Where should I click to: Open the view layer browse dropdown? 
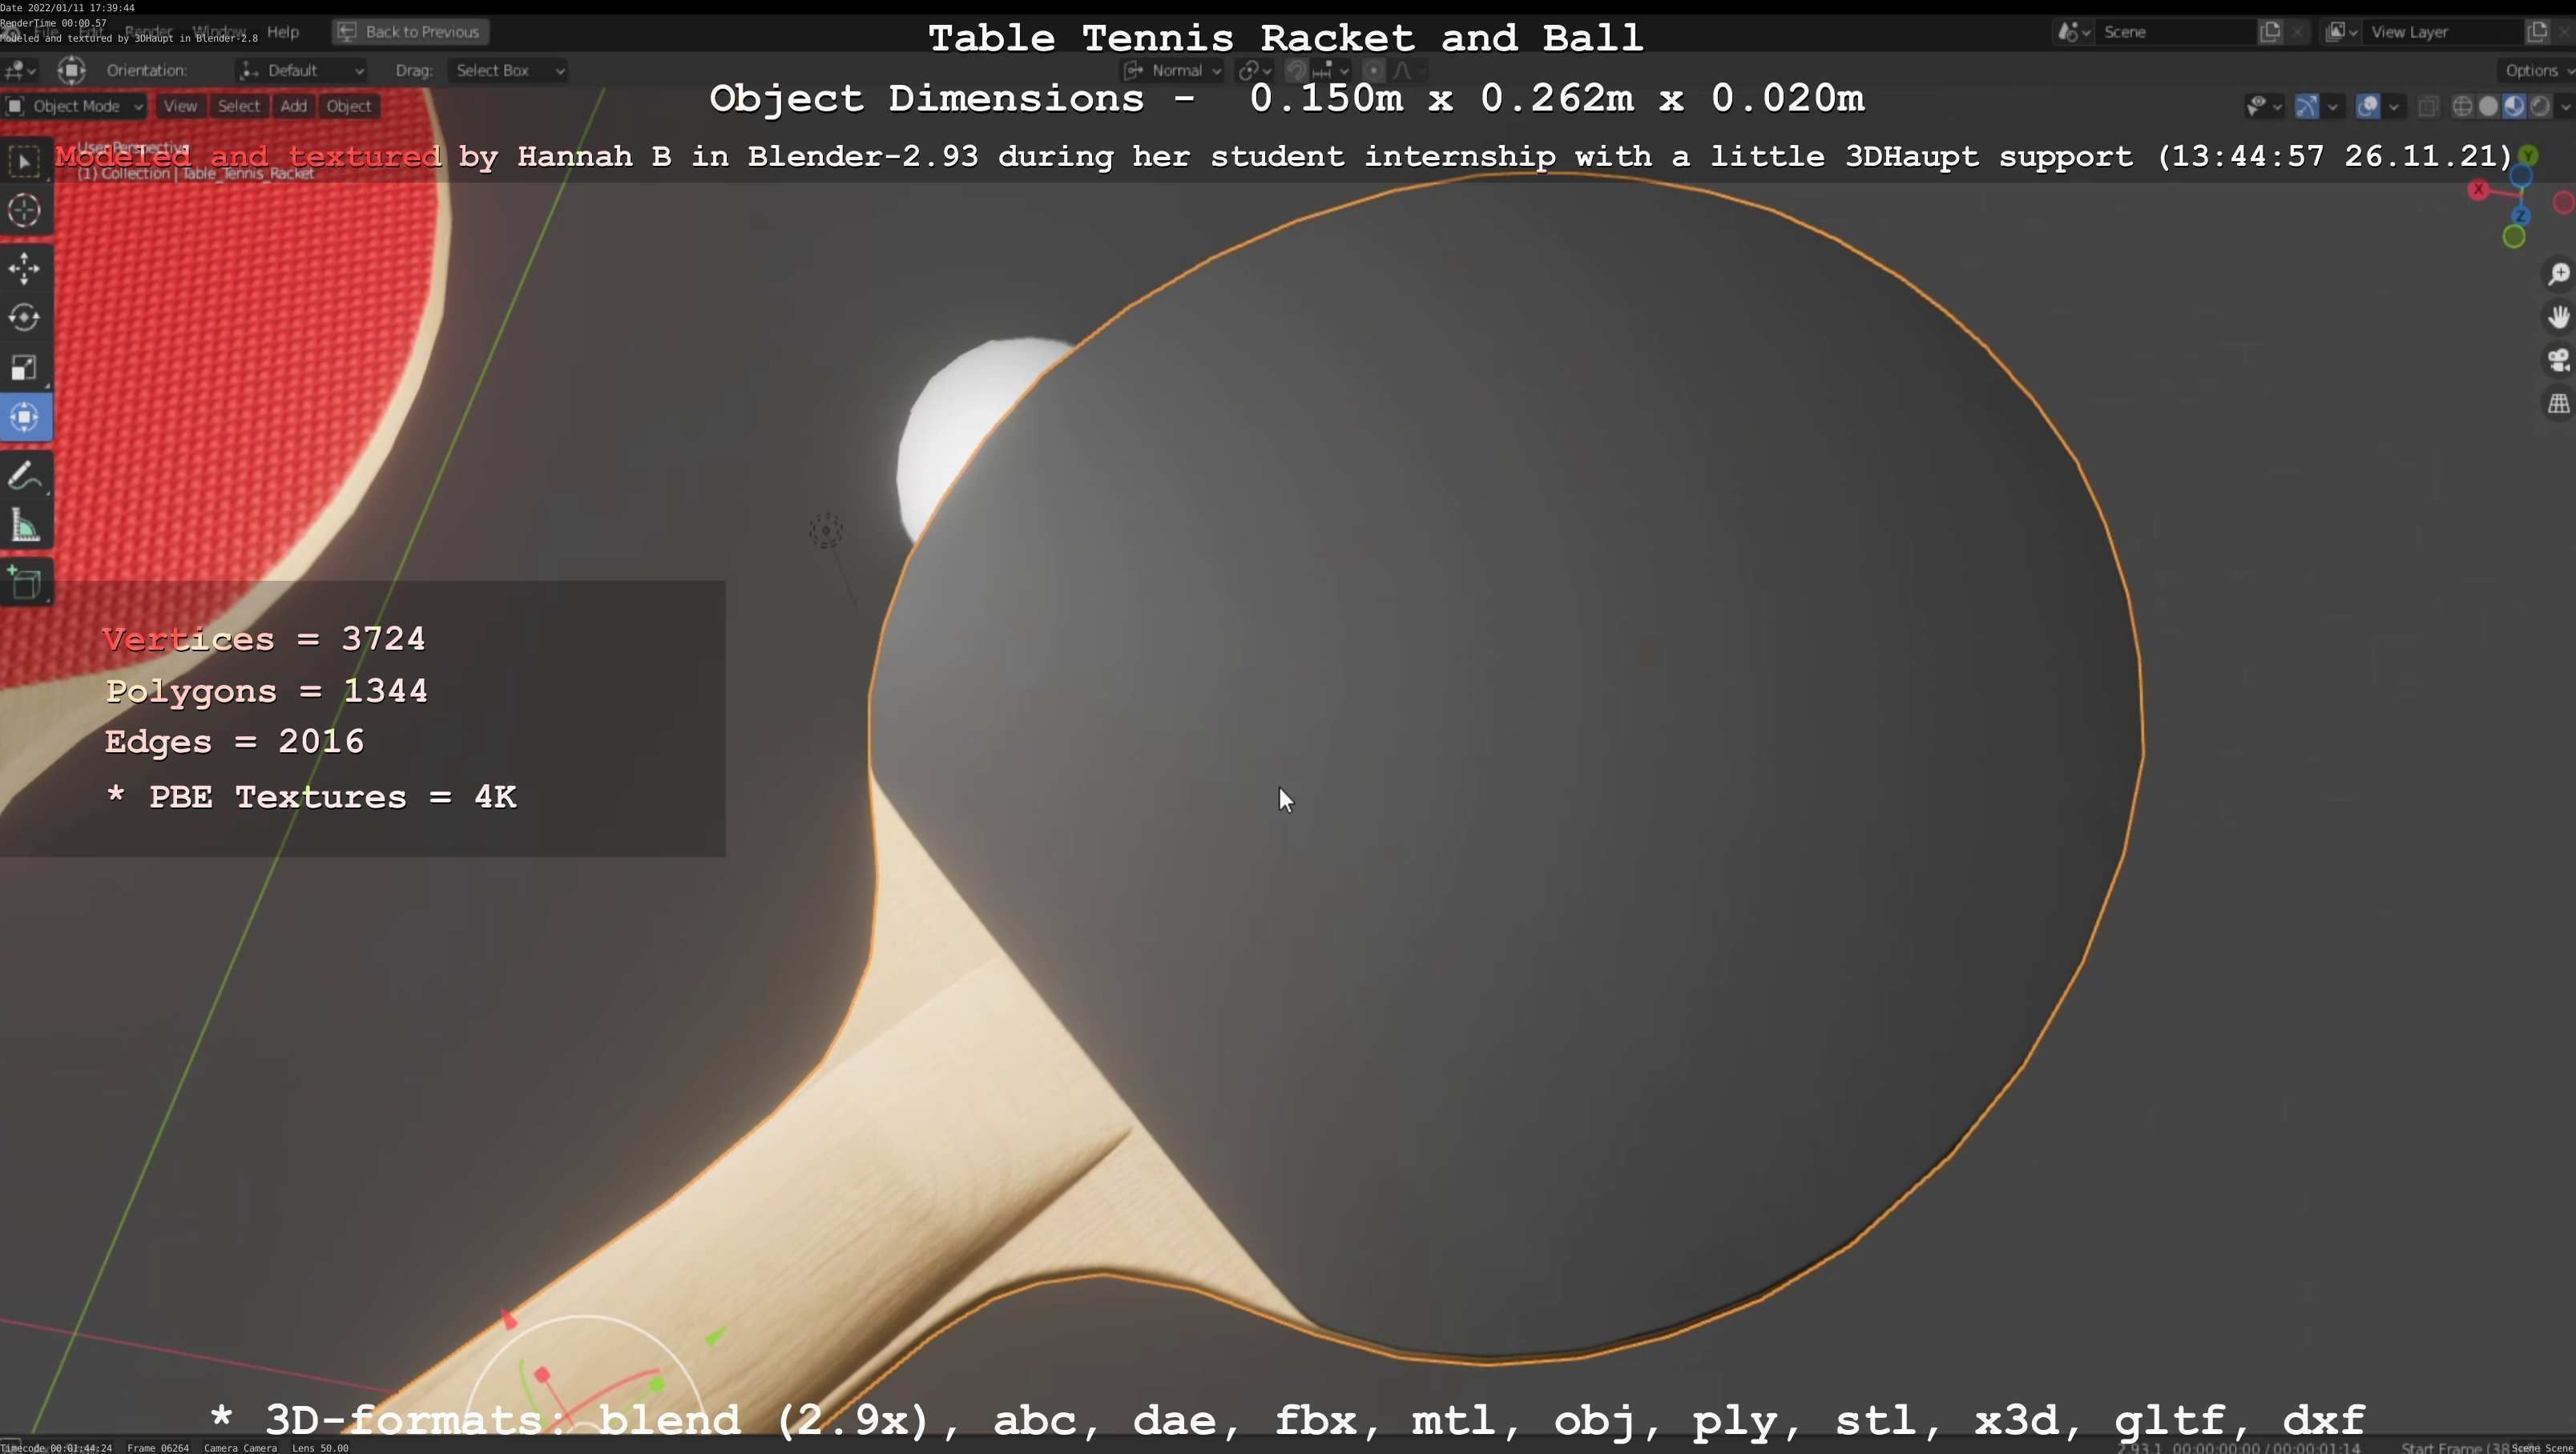tap(2341, 32)
